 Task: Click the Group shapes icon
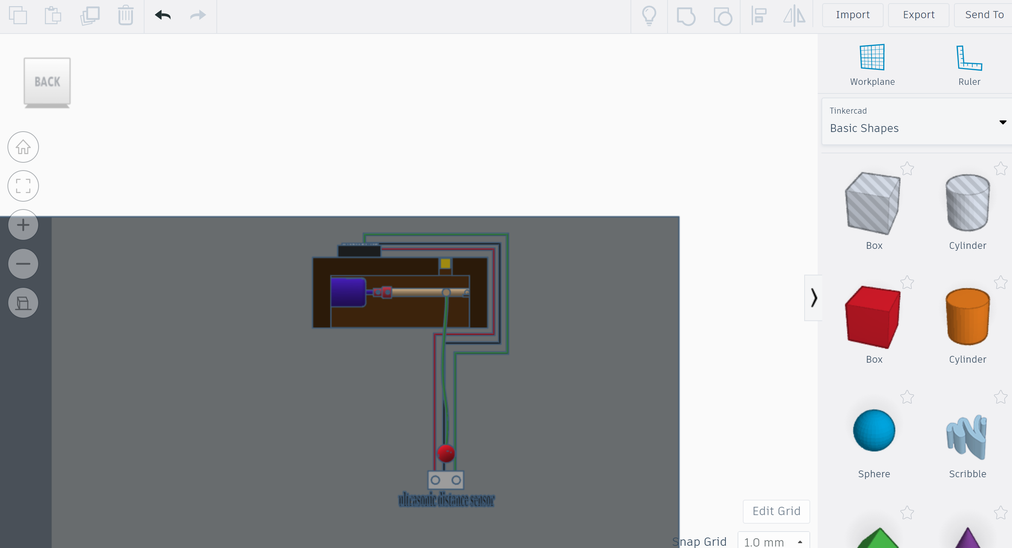click(x=685, y=15)
